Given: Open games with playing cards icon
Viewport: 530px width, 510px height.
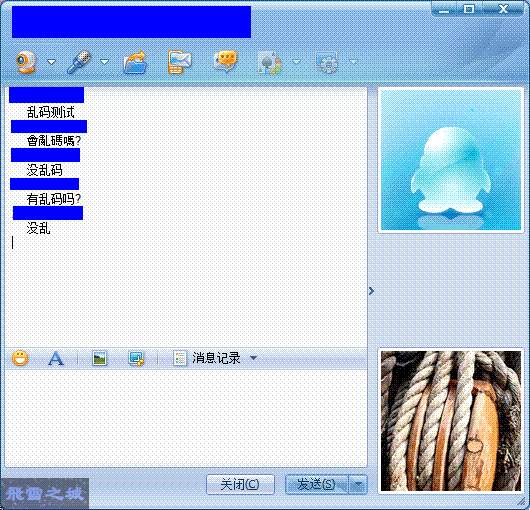Looking at the screenshot, I should 269,62.
